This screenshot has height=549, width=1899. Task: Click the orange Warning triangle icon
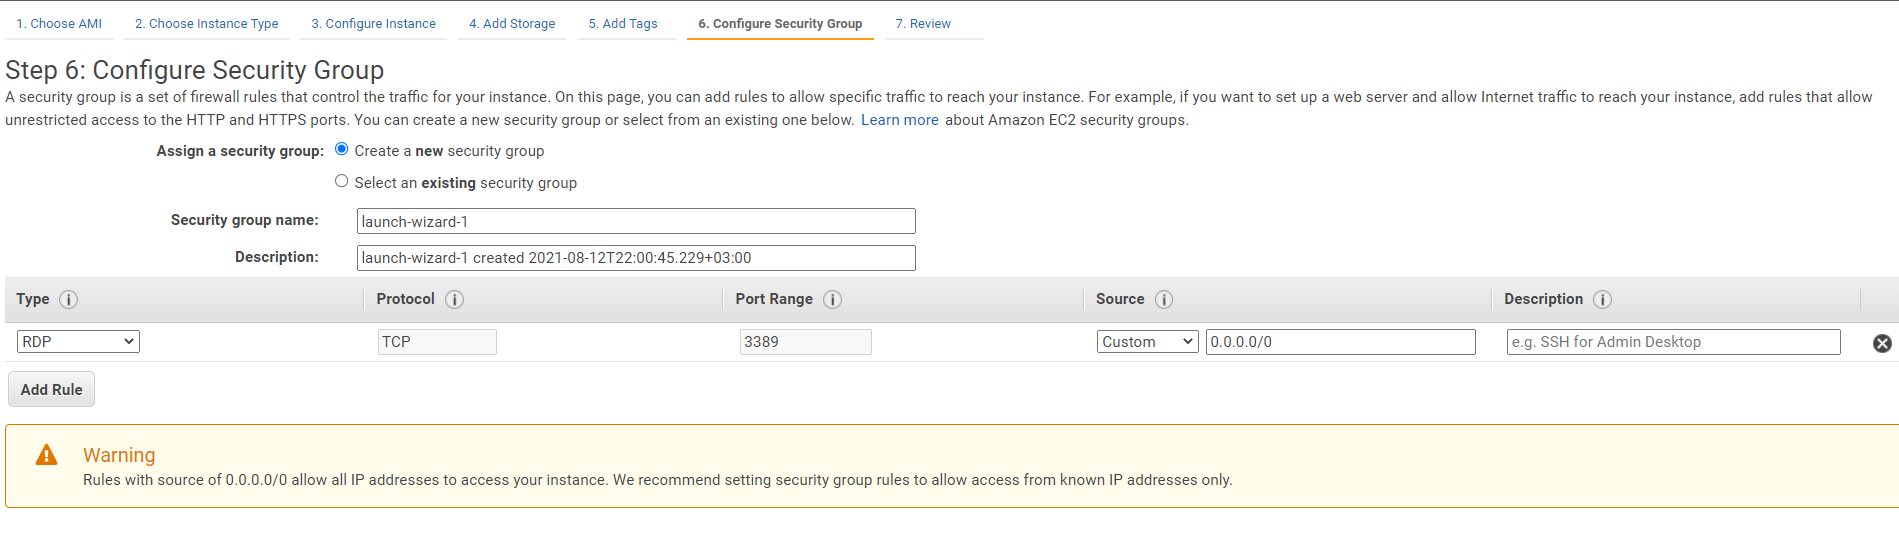click(x=46, y=455)
